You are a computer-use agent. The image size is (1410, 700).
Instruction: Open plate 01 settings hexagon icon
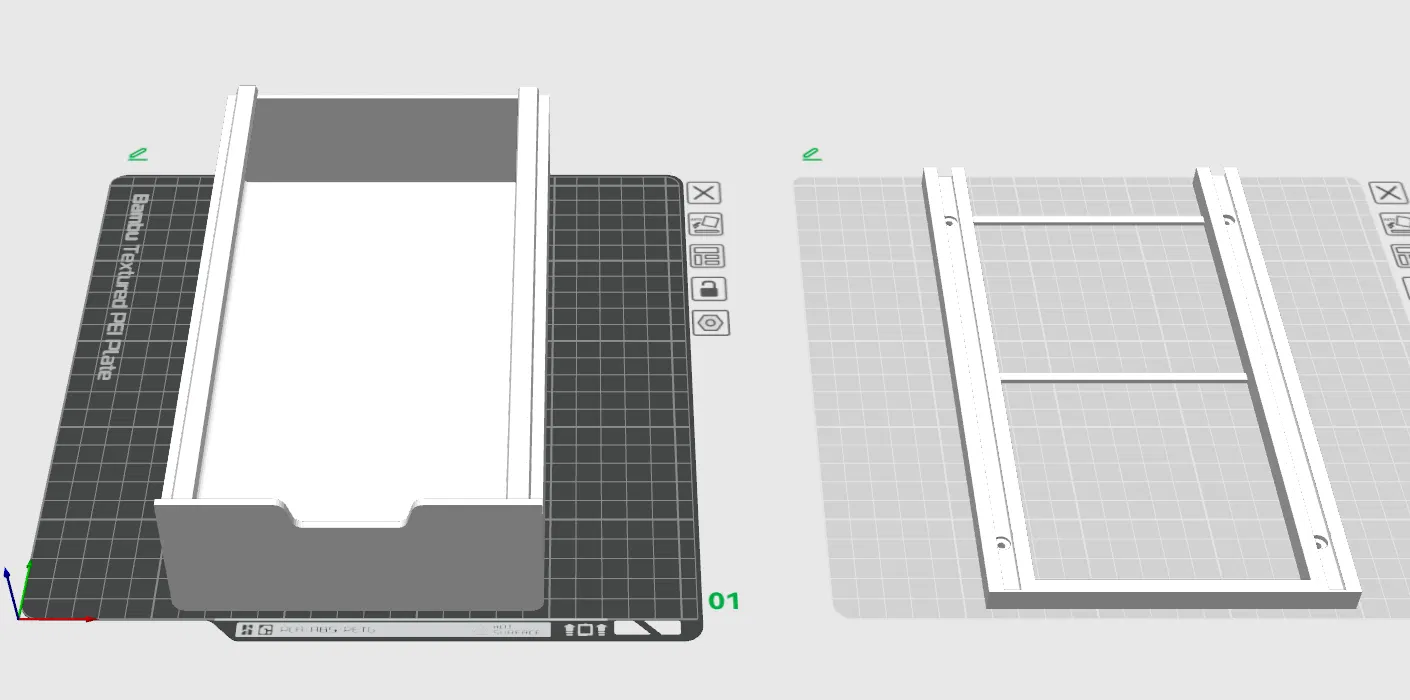pyautogui.click(x=711, y=323)
